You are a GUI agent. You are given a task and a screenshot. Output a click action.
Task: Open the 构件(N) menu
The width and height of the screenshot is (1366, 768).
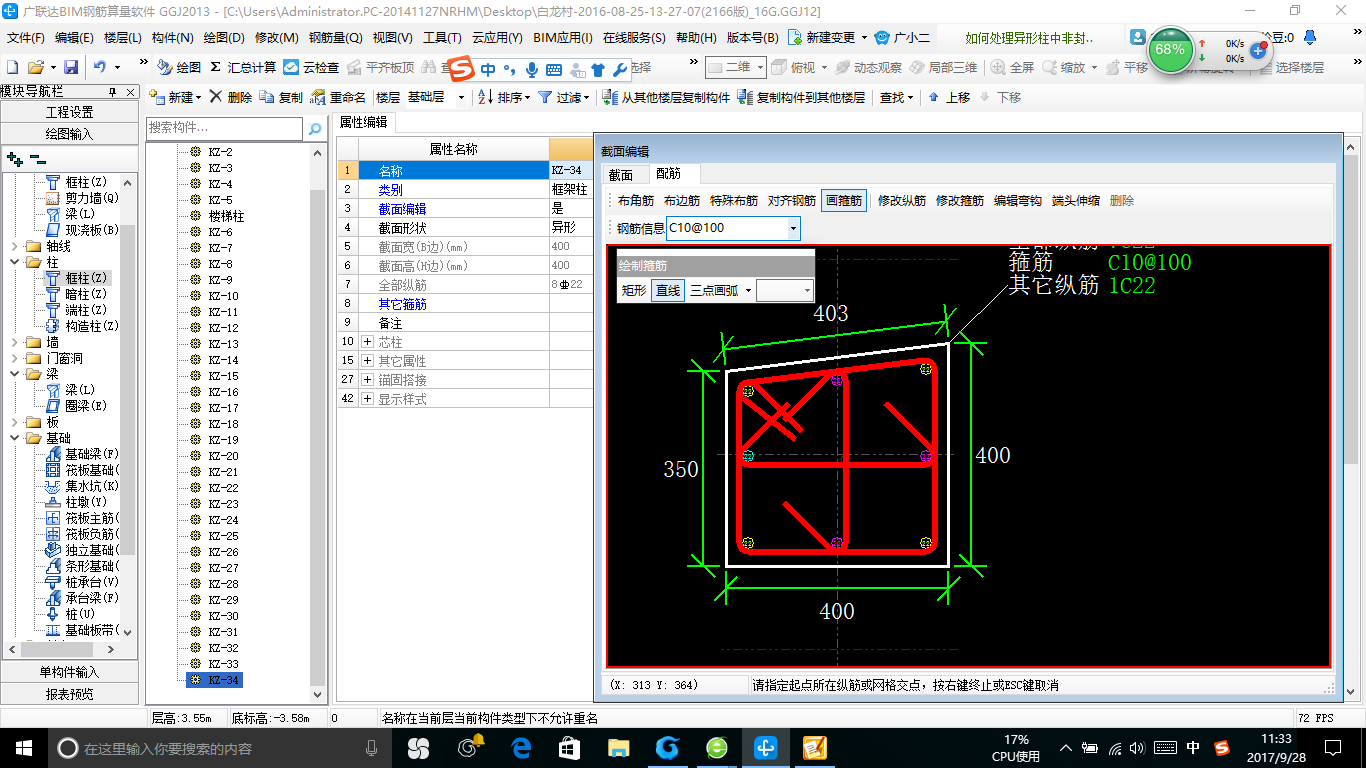click(172, 37)
